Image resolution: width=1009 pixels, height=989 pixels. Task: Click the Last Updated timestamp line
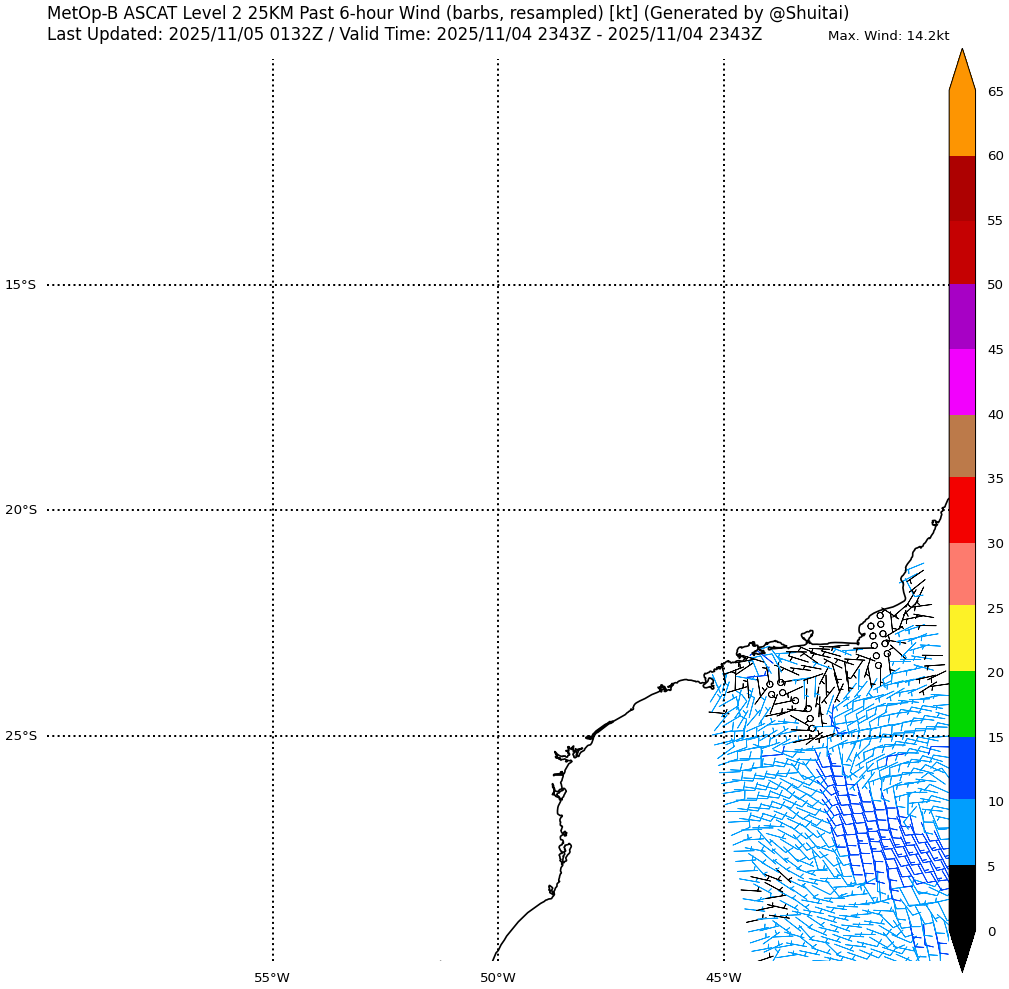tap(404, 35)
